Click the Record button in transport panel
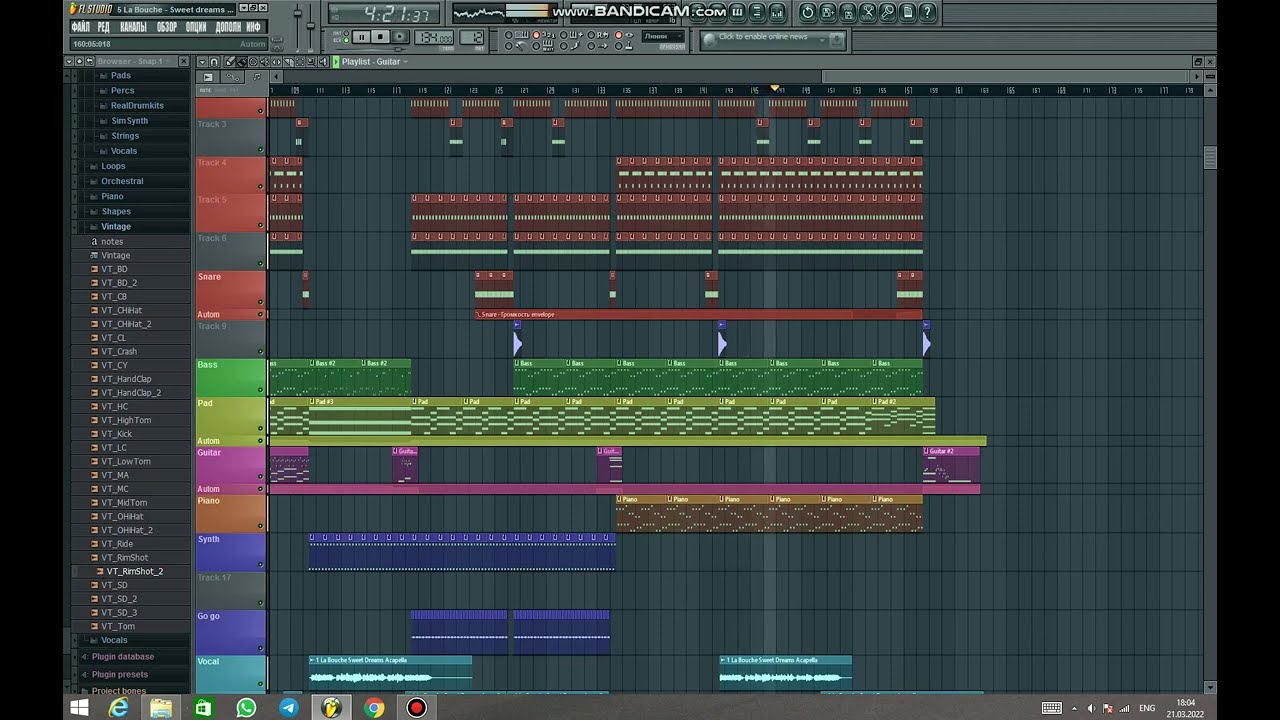Viewport: 1280px width, 720px height. pos(400,37)
